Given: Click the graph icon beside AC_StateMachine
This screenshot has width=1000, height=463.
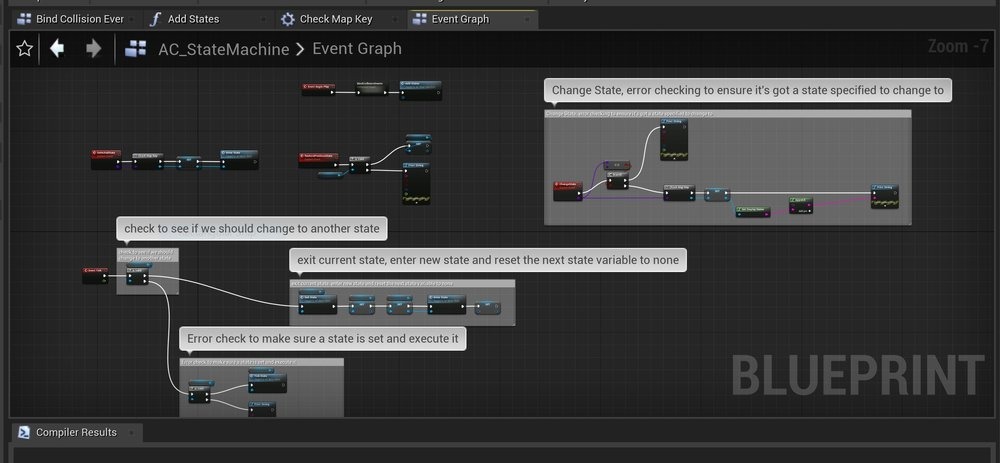Looking at the screenshot, I should (137, 49).
